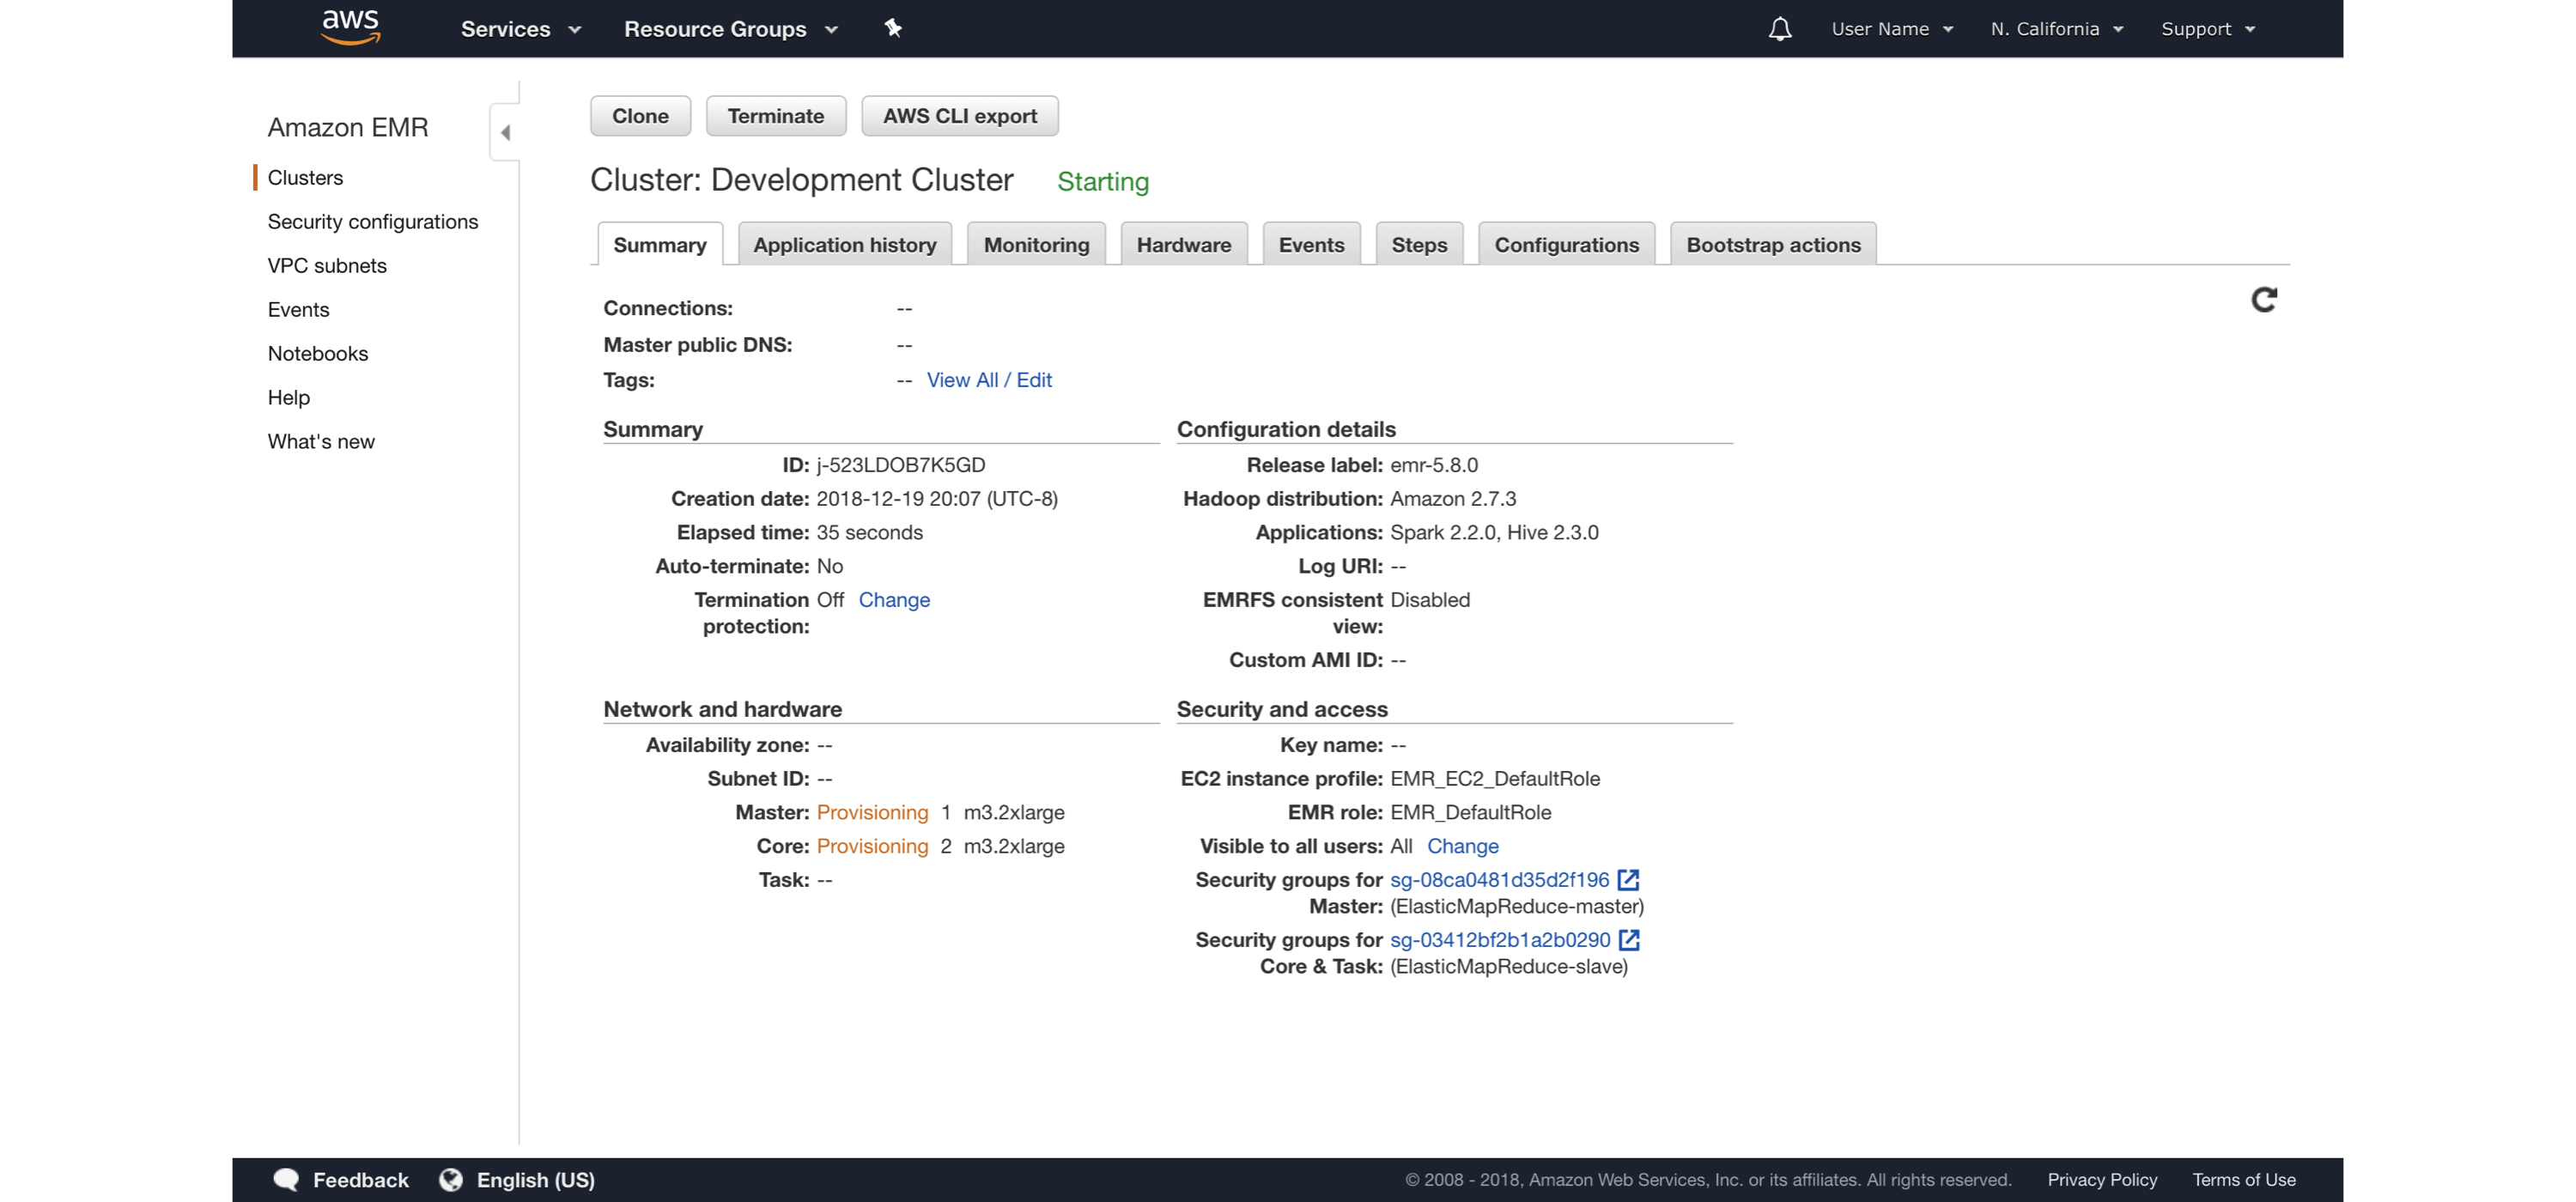
Task: Open What's new in sidebar
Action: [321, 442]
